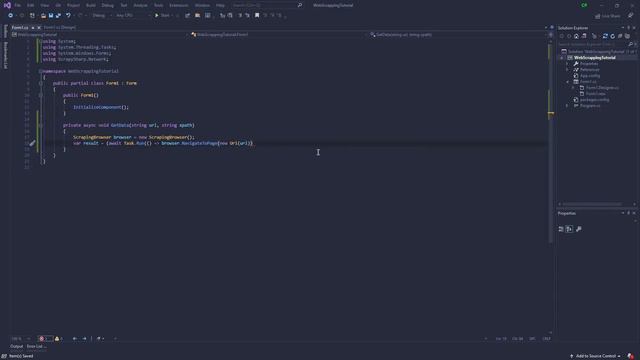Image resolution: width=640 pixels, height=360 pixels.
Task: Open the Output tab
Action: pyautogui.click(x=17, y=346)
